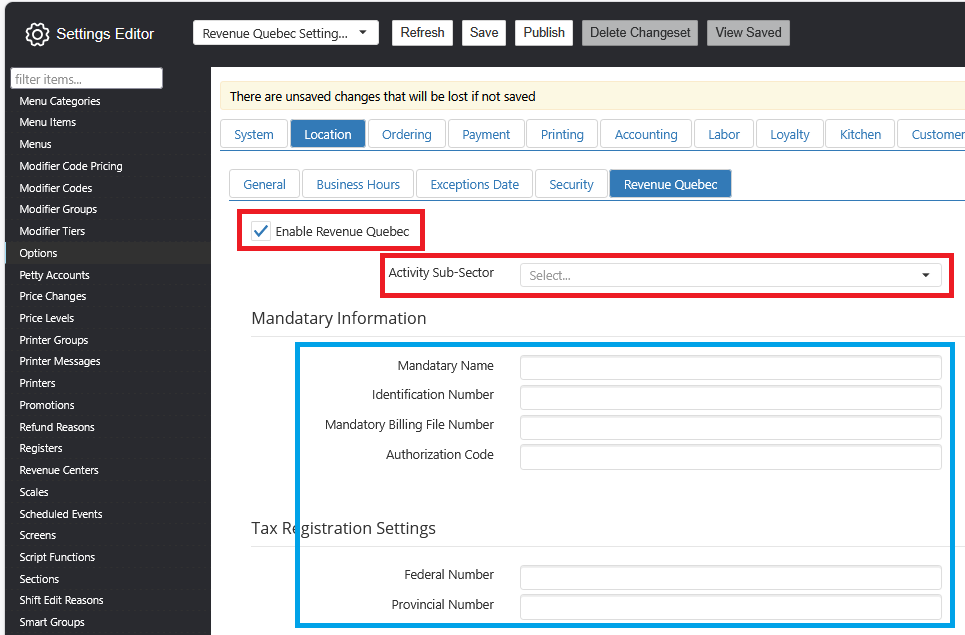
Task: Select Printer Messages in the sidebar
Action: pyautogui.click(x=60, y=361)
